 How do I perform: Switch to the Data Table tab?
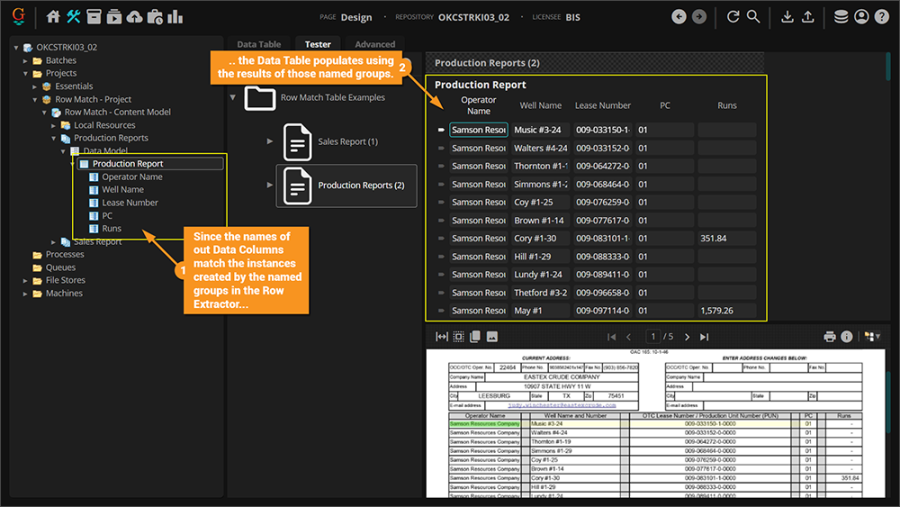[x=258, y=44]
